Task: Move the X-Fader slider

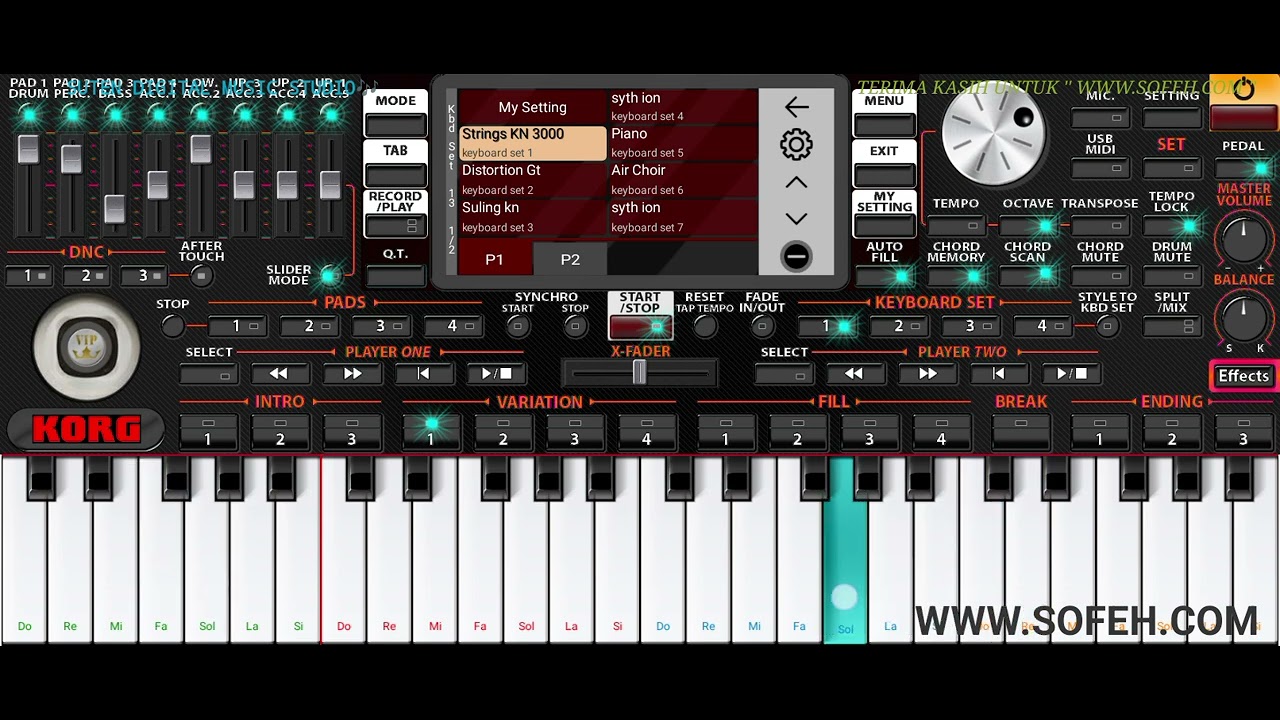Action: tap(639, 373)
